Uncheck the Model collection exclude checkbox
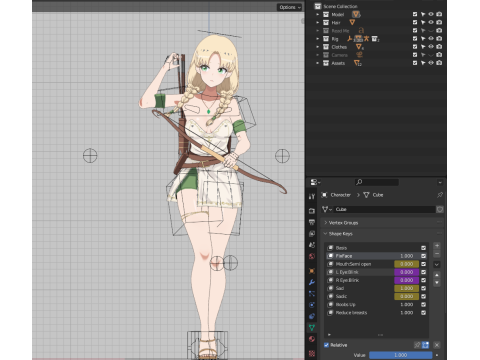The image size is (480, 360). (x=415, y=14)
